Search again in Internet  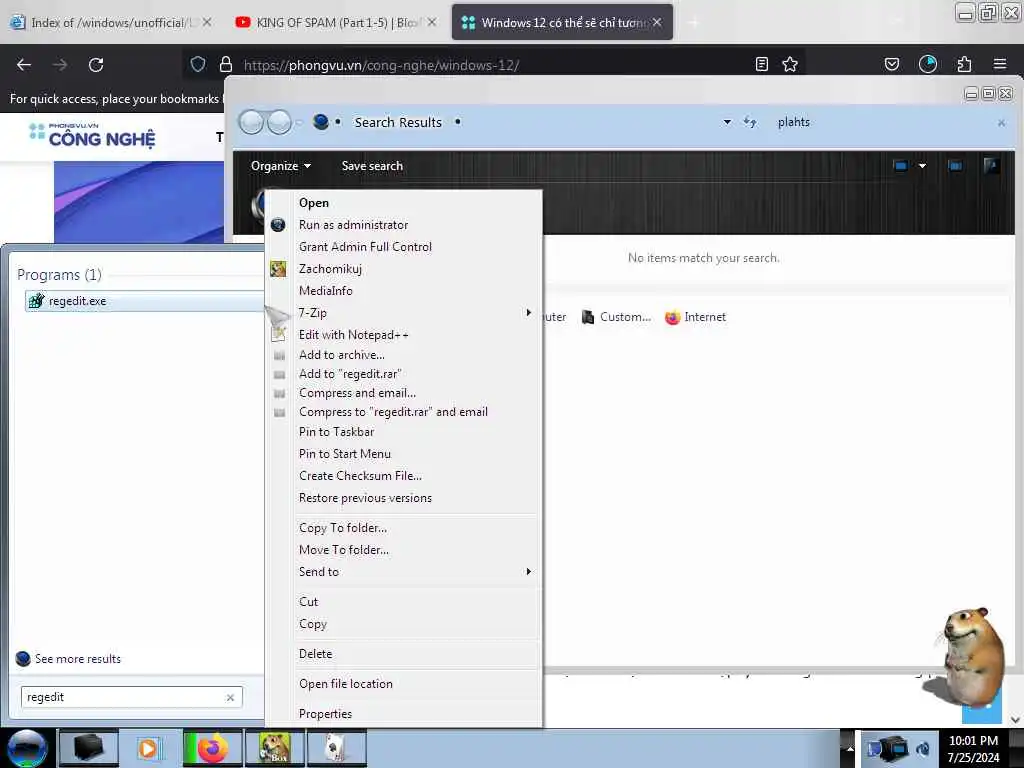point(696,317)
